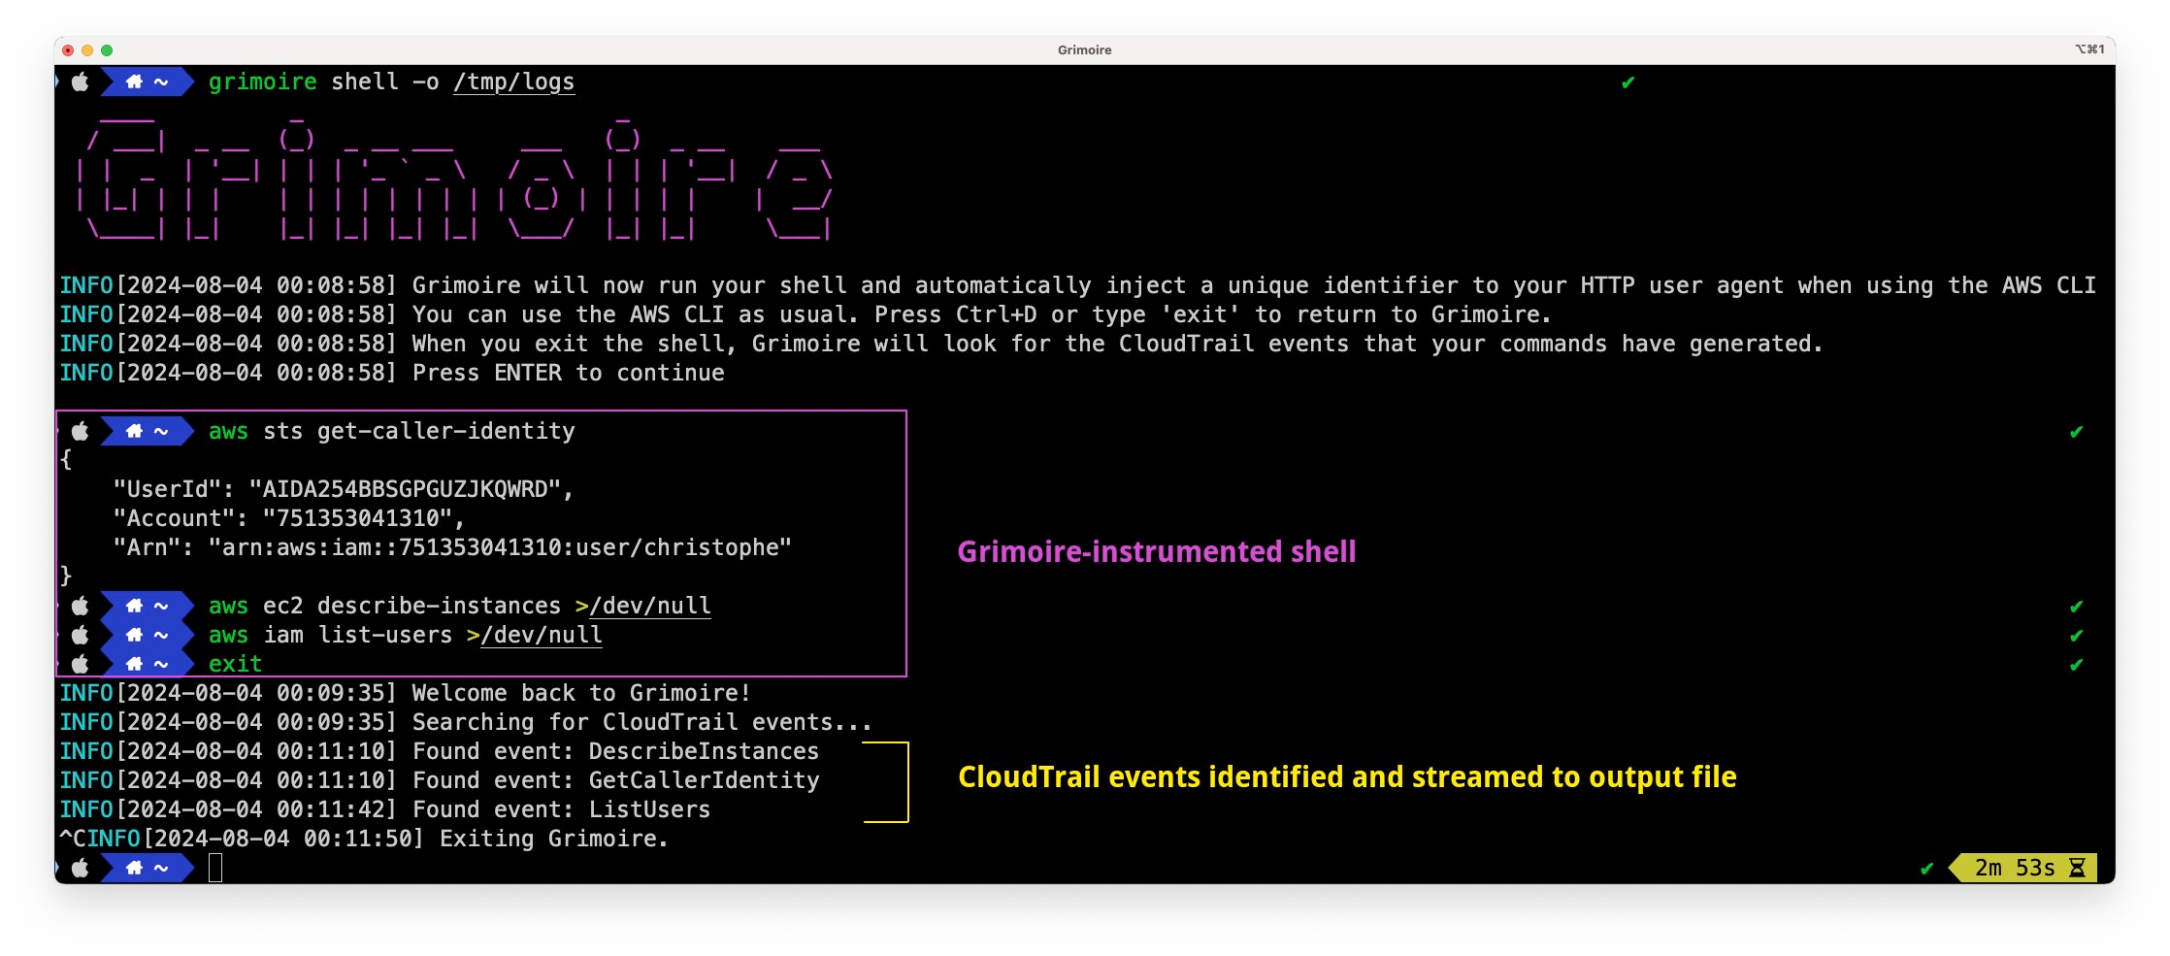Click 'Press ENTER to continue' log line
The width and height of the screenshot is (2170, 956).
pos(392,373)
